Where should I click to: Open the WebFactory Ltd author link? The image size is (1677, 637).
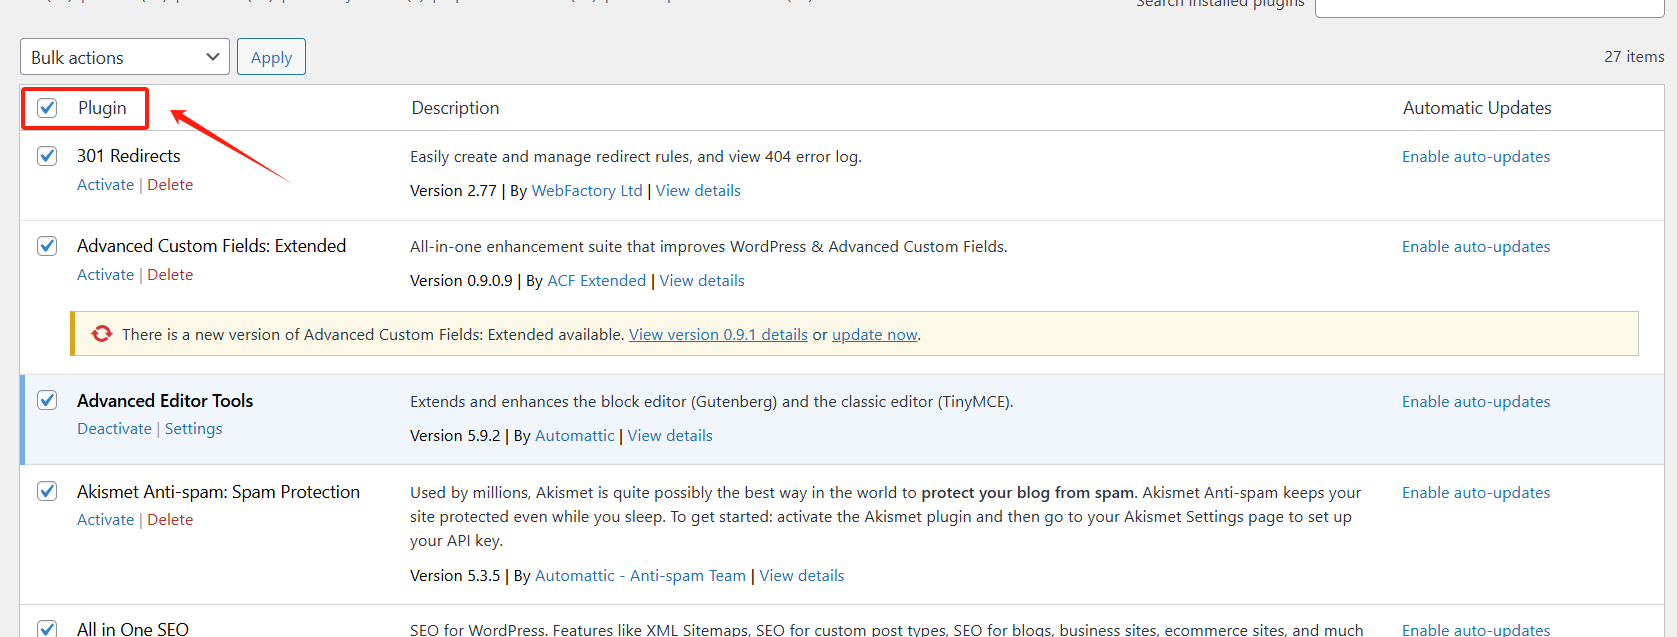click(x=587, y=191)
